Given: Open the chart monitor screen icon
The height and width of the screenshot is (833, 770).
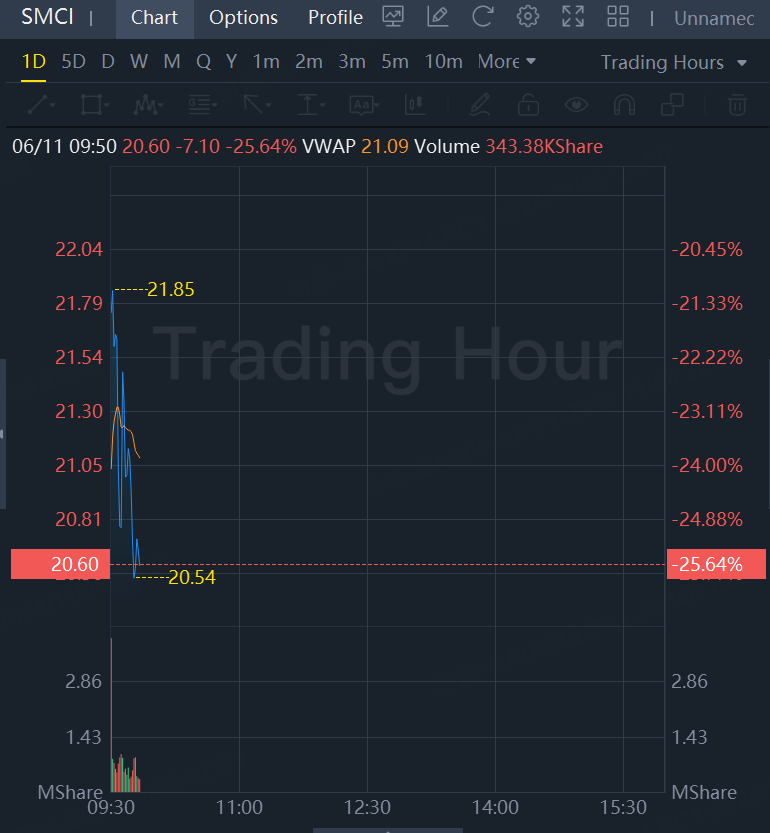Looking at the screenshot, I should (x=393, y=17).
